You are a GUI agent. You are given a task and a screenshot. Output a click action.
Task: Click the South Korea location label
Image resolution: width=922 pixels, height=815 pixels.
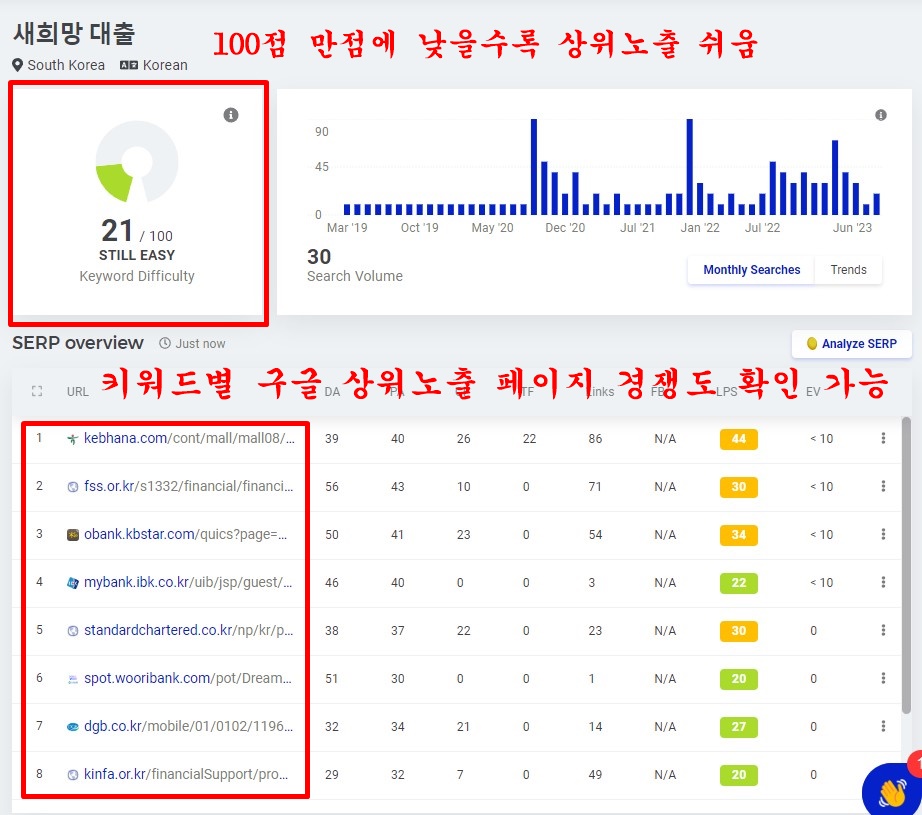coord(66,65)
